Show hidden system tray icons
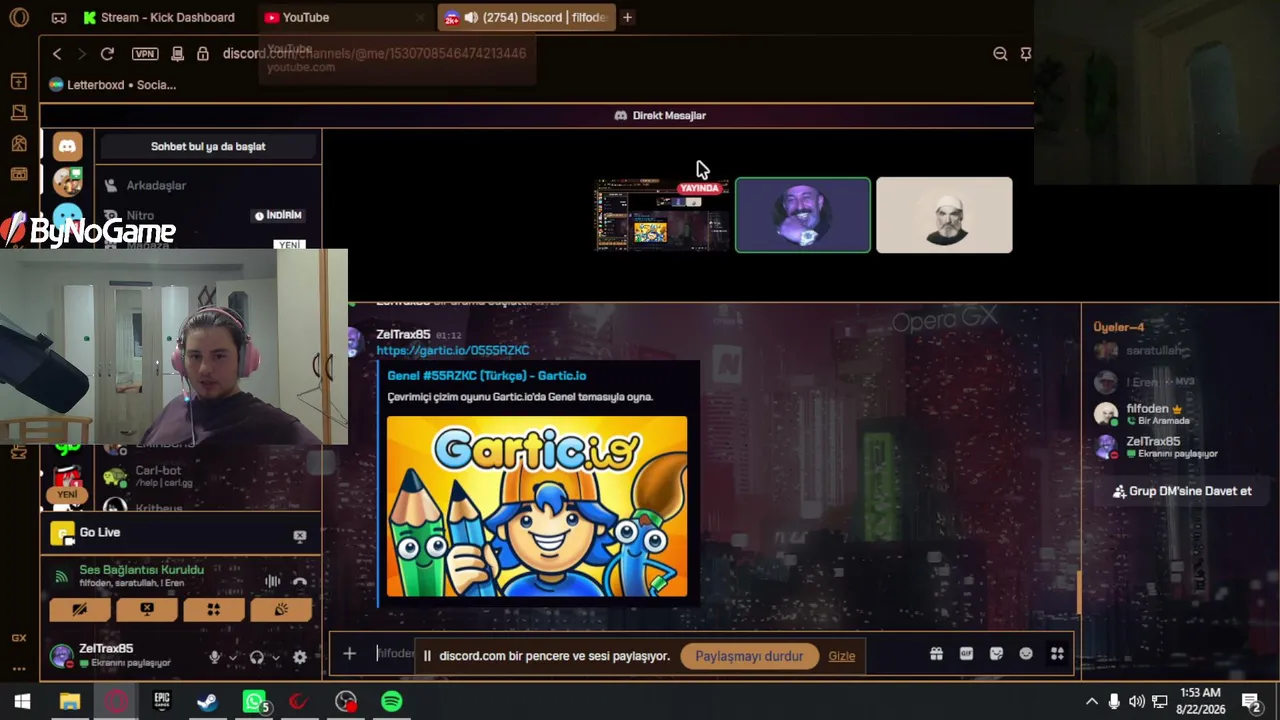This screenshot has width=1280, height=720. click(x=1092, y=701)
